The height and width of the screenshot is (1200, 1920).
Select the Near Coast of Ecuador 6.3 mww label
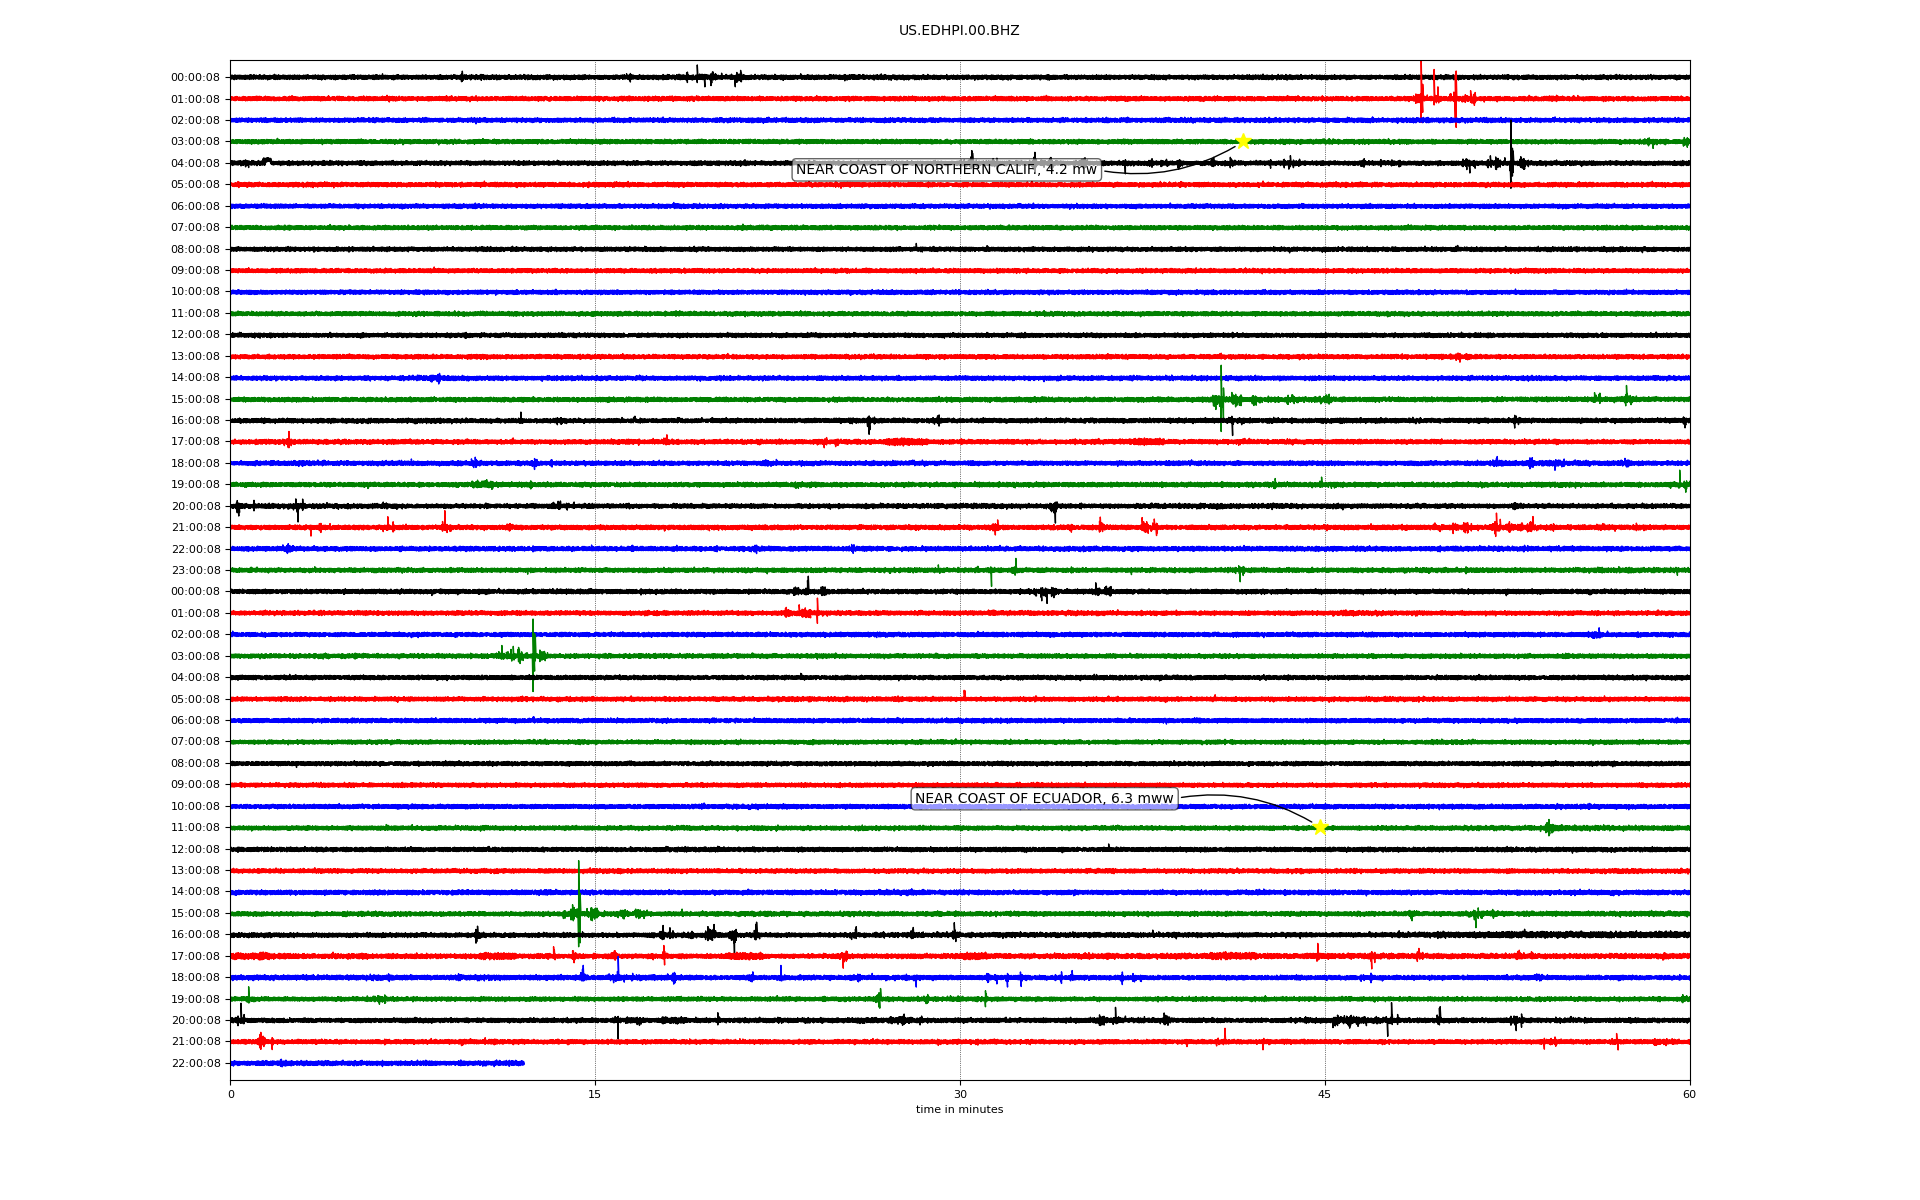[x=1044, y=799]
